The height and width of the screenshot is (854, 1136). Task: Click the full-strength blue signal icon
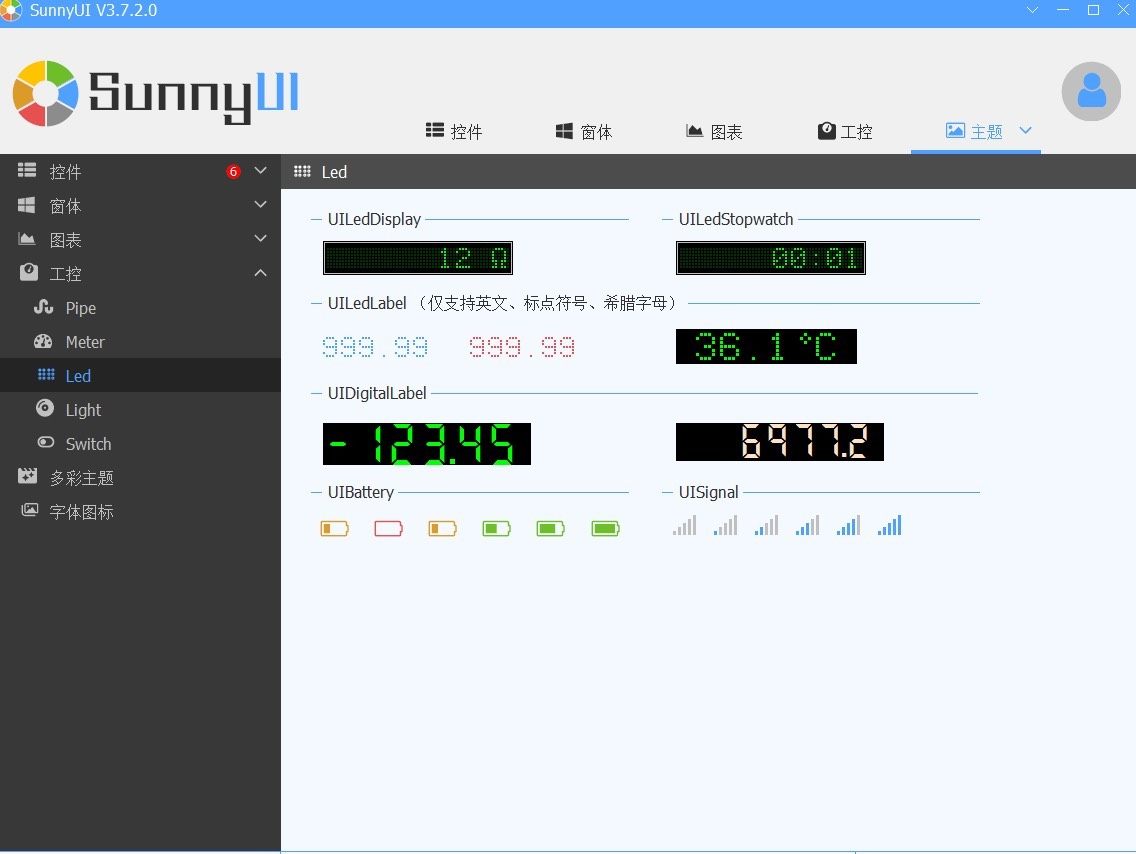click(889, 525)
